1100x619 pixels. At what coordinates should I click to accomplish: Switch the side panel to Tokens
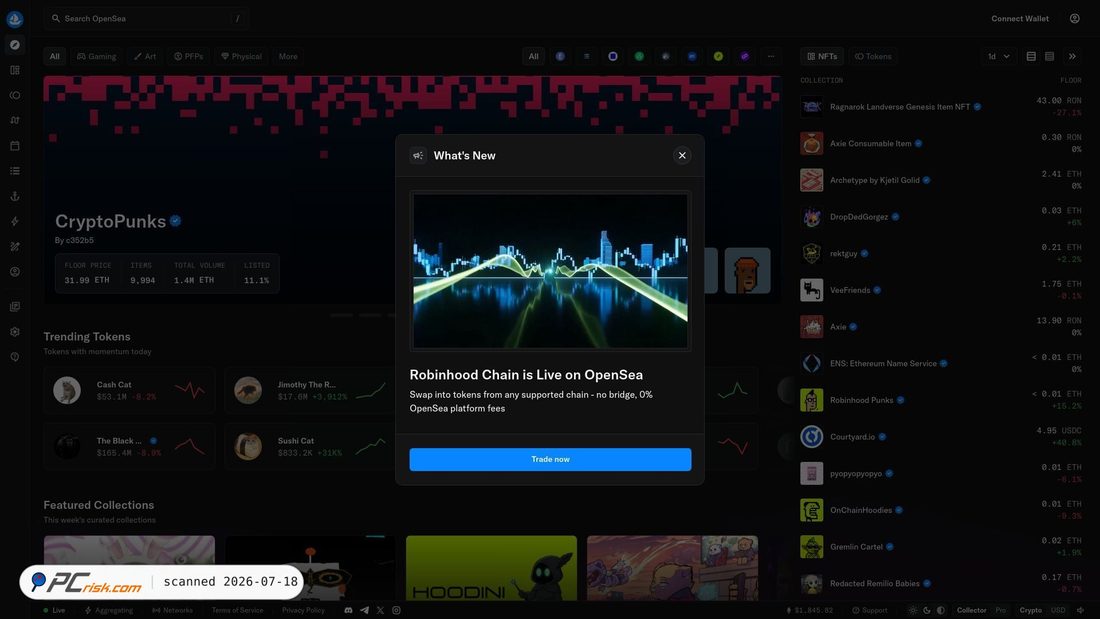[x=873, y=57]
